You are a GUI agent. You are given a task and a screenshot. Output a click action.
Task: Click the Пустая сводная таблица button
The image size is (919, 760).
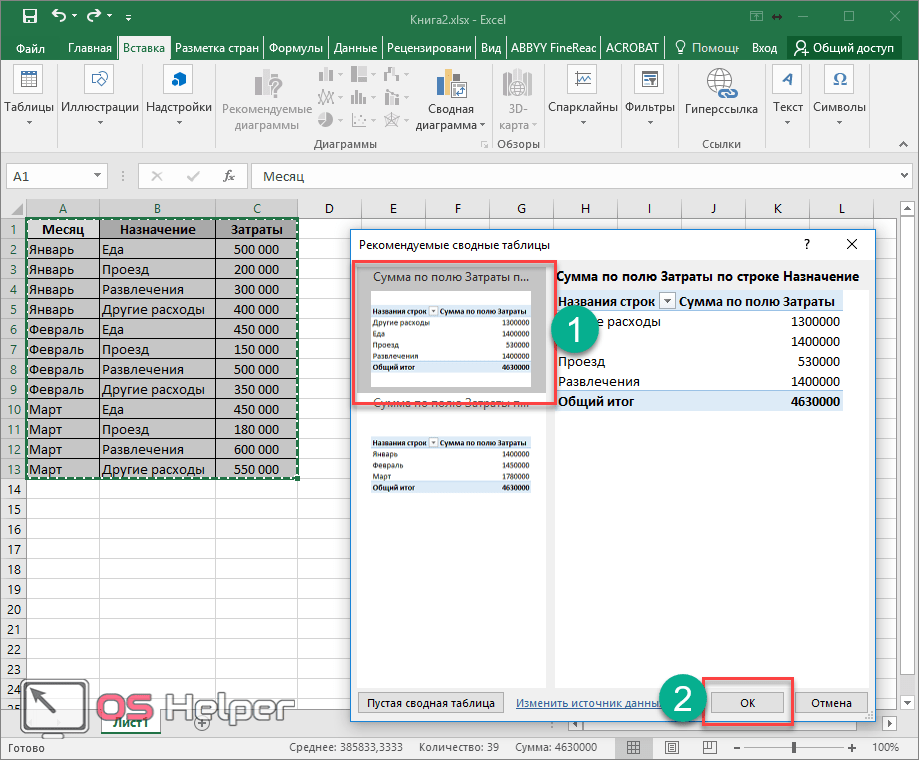point(430,703)
